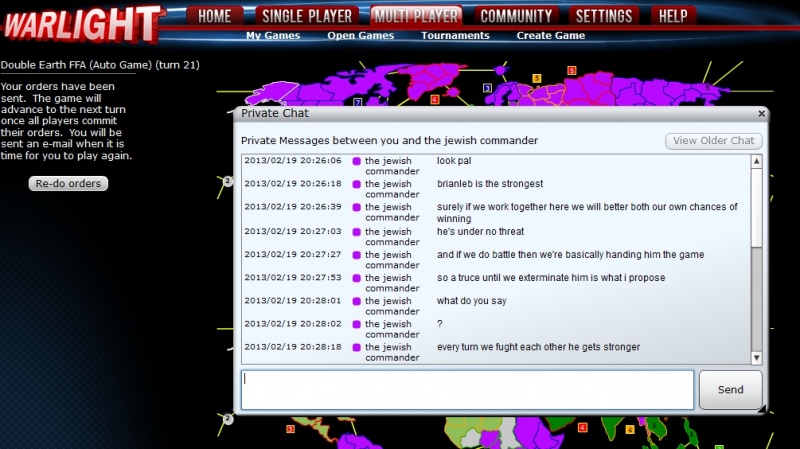Go to the SETTINGS tab
Screen dimensions: 800x449
pyautogui.click(x=604, y=16)
